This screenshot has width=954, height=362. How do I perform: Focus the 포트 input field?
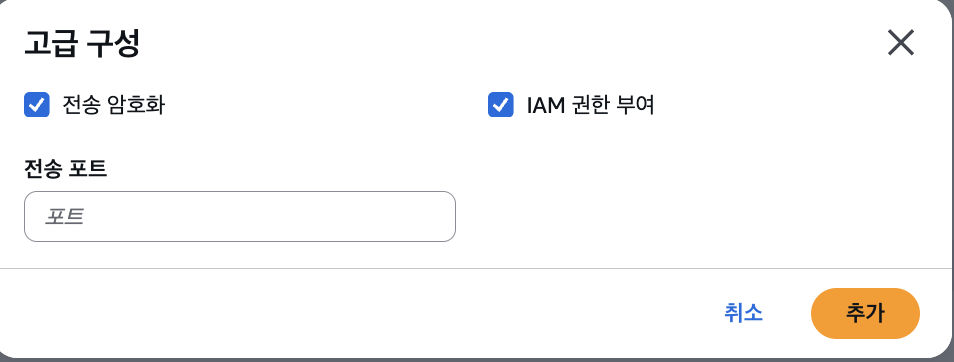[240, 217]
